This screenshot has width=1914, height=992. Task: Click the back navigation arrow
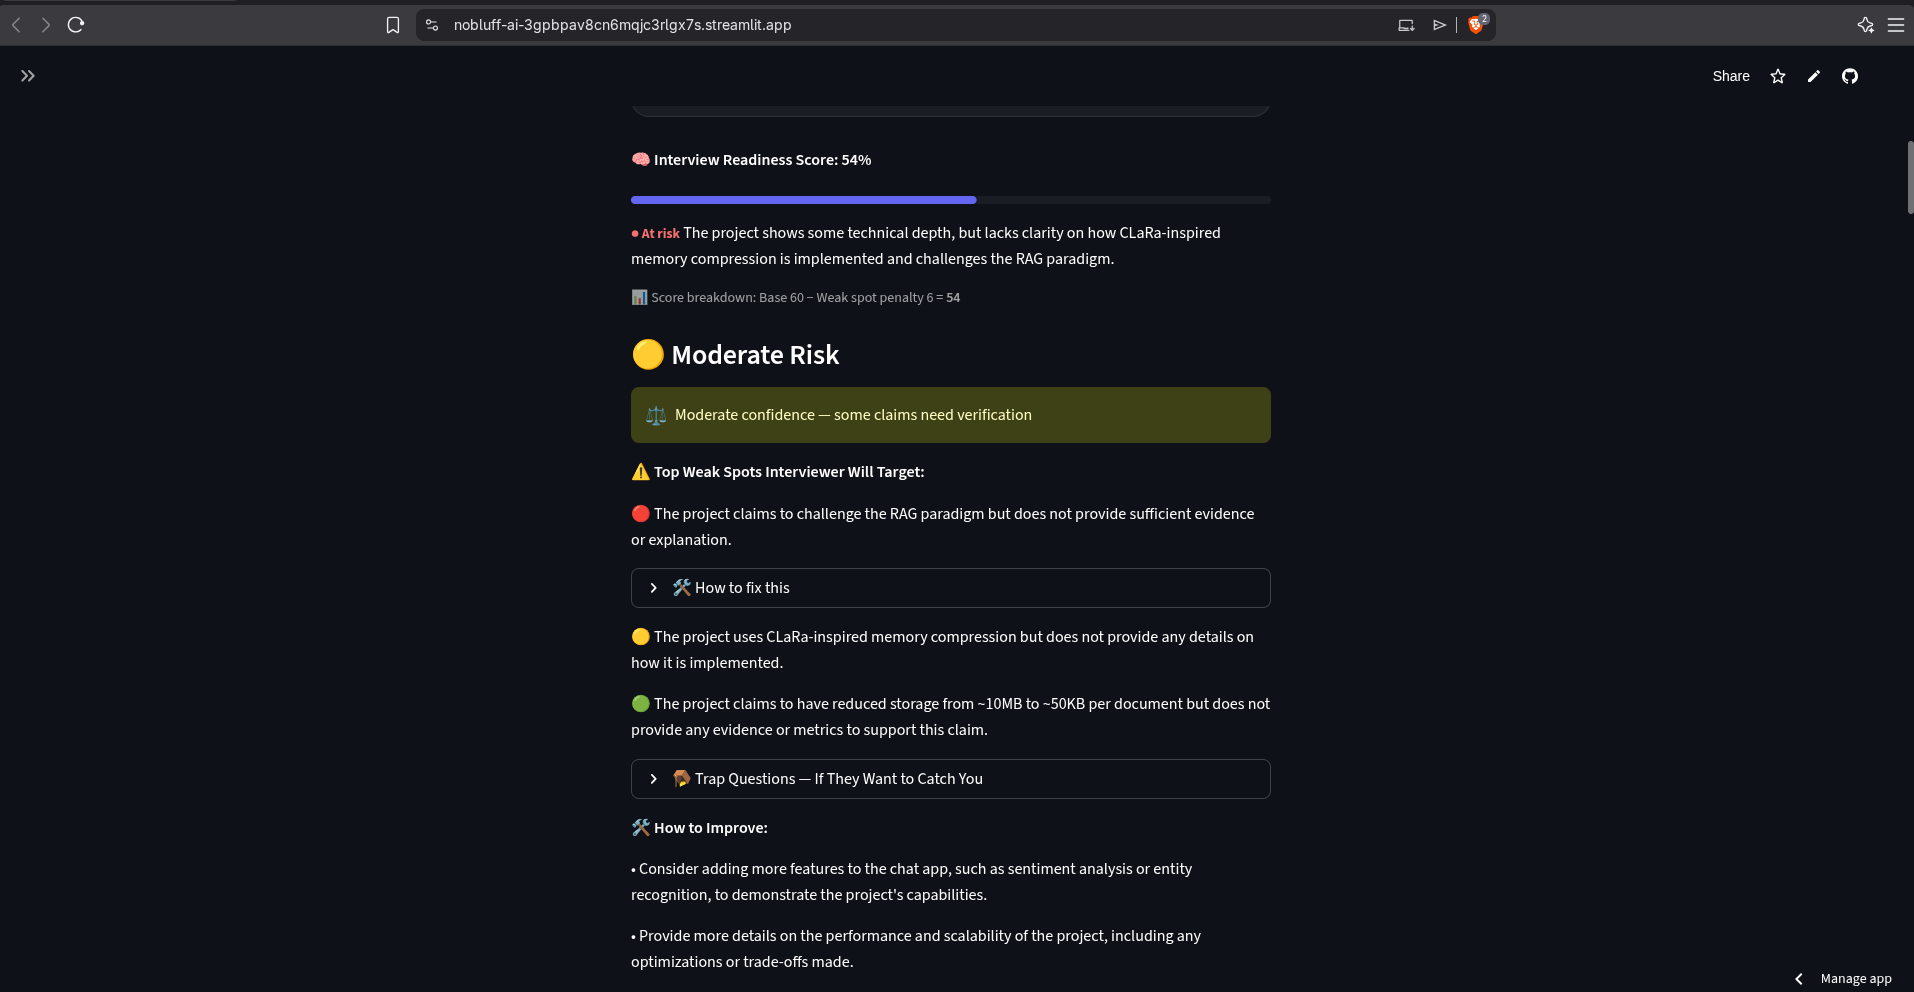(x=16, y=25)
